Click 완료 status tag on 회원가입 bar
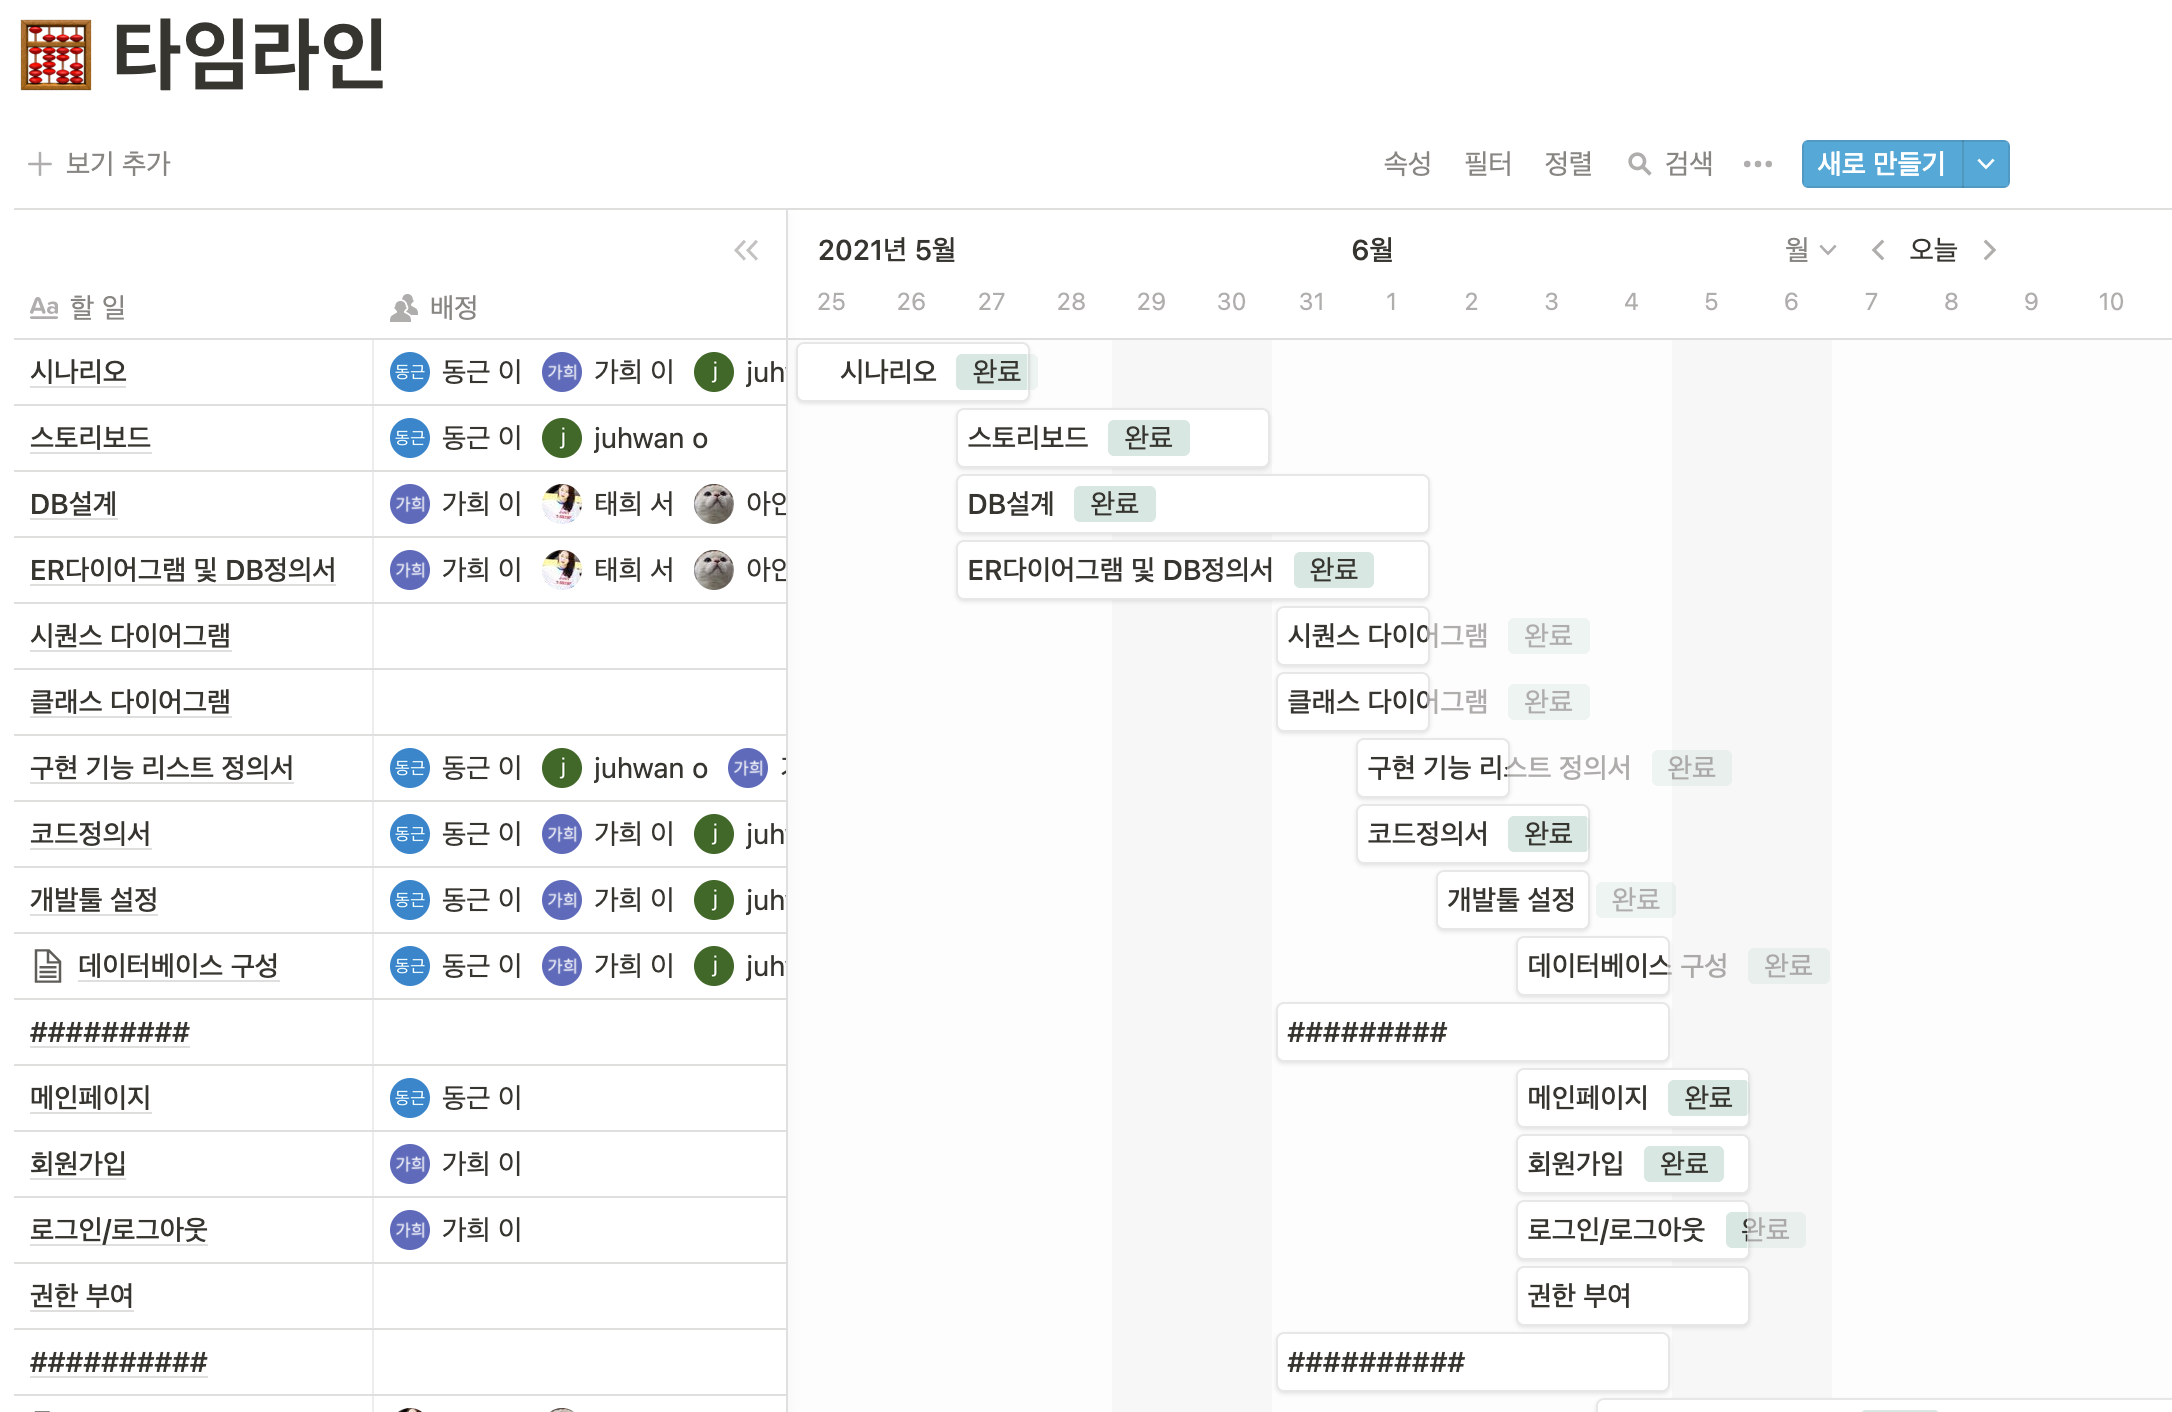This screenshot has width=2172, height=1412. (x=1684, y=1164)
